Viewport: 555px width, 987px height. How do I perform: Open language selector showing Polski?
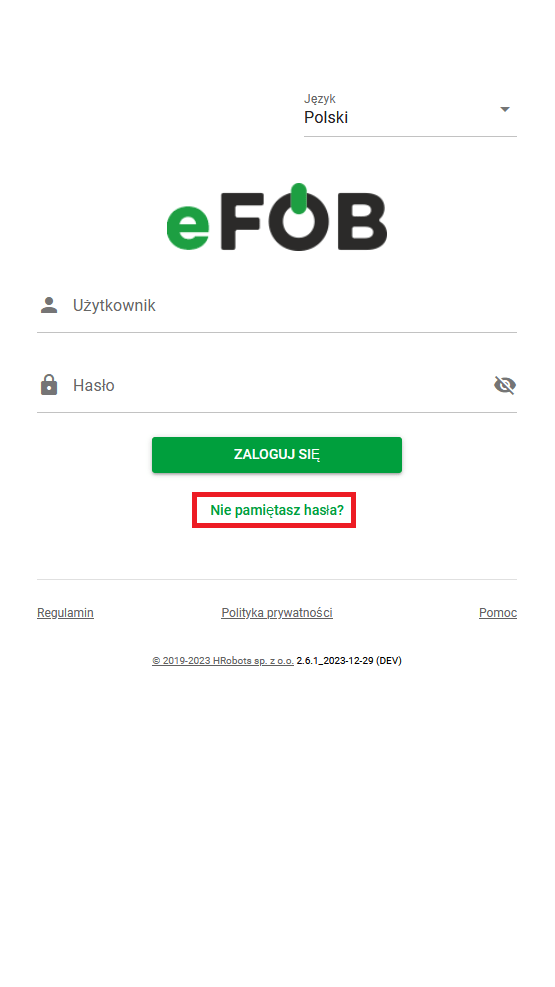click(x=410, y=114)
